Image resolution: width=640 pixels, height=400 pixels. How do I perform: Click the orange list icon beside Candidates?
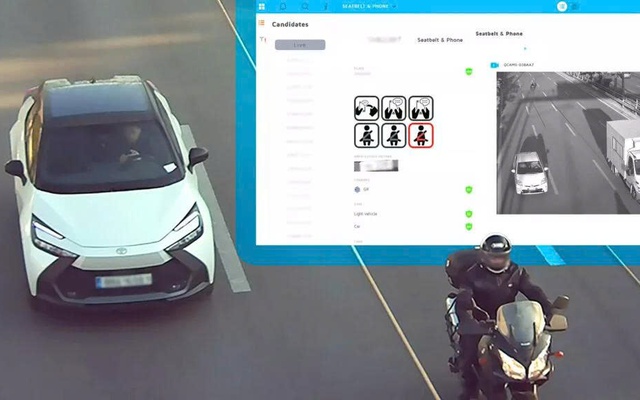(x=262, y=23)
